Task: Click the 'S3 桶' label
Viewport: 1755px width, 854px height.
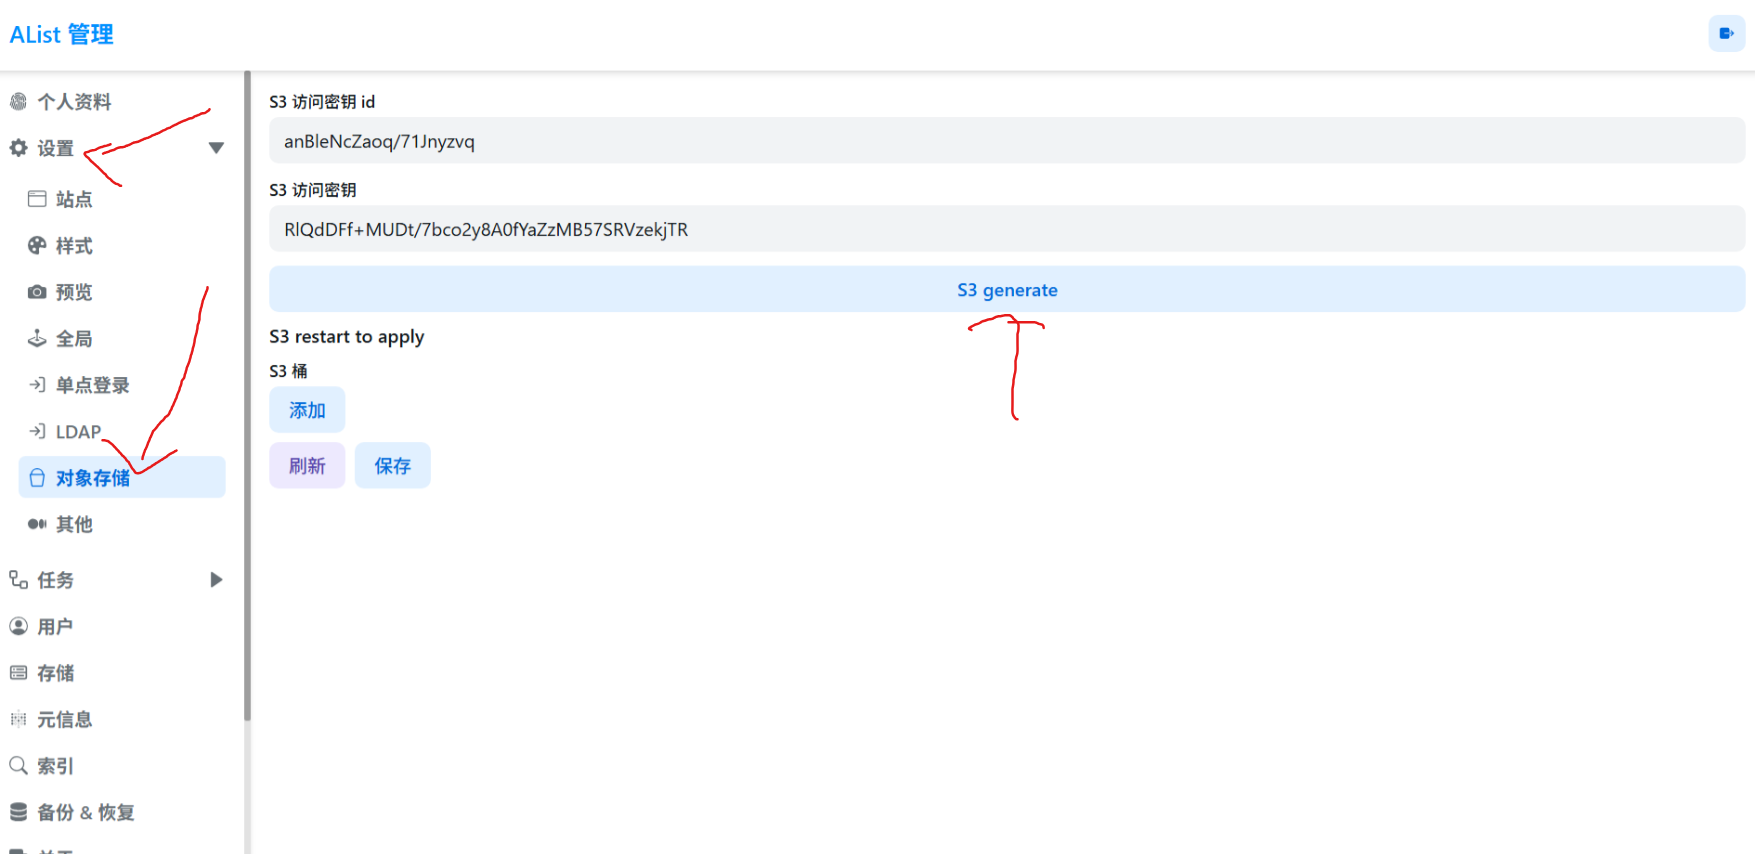Action: (x=288, y=371)
